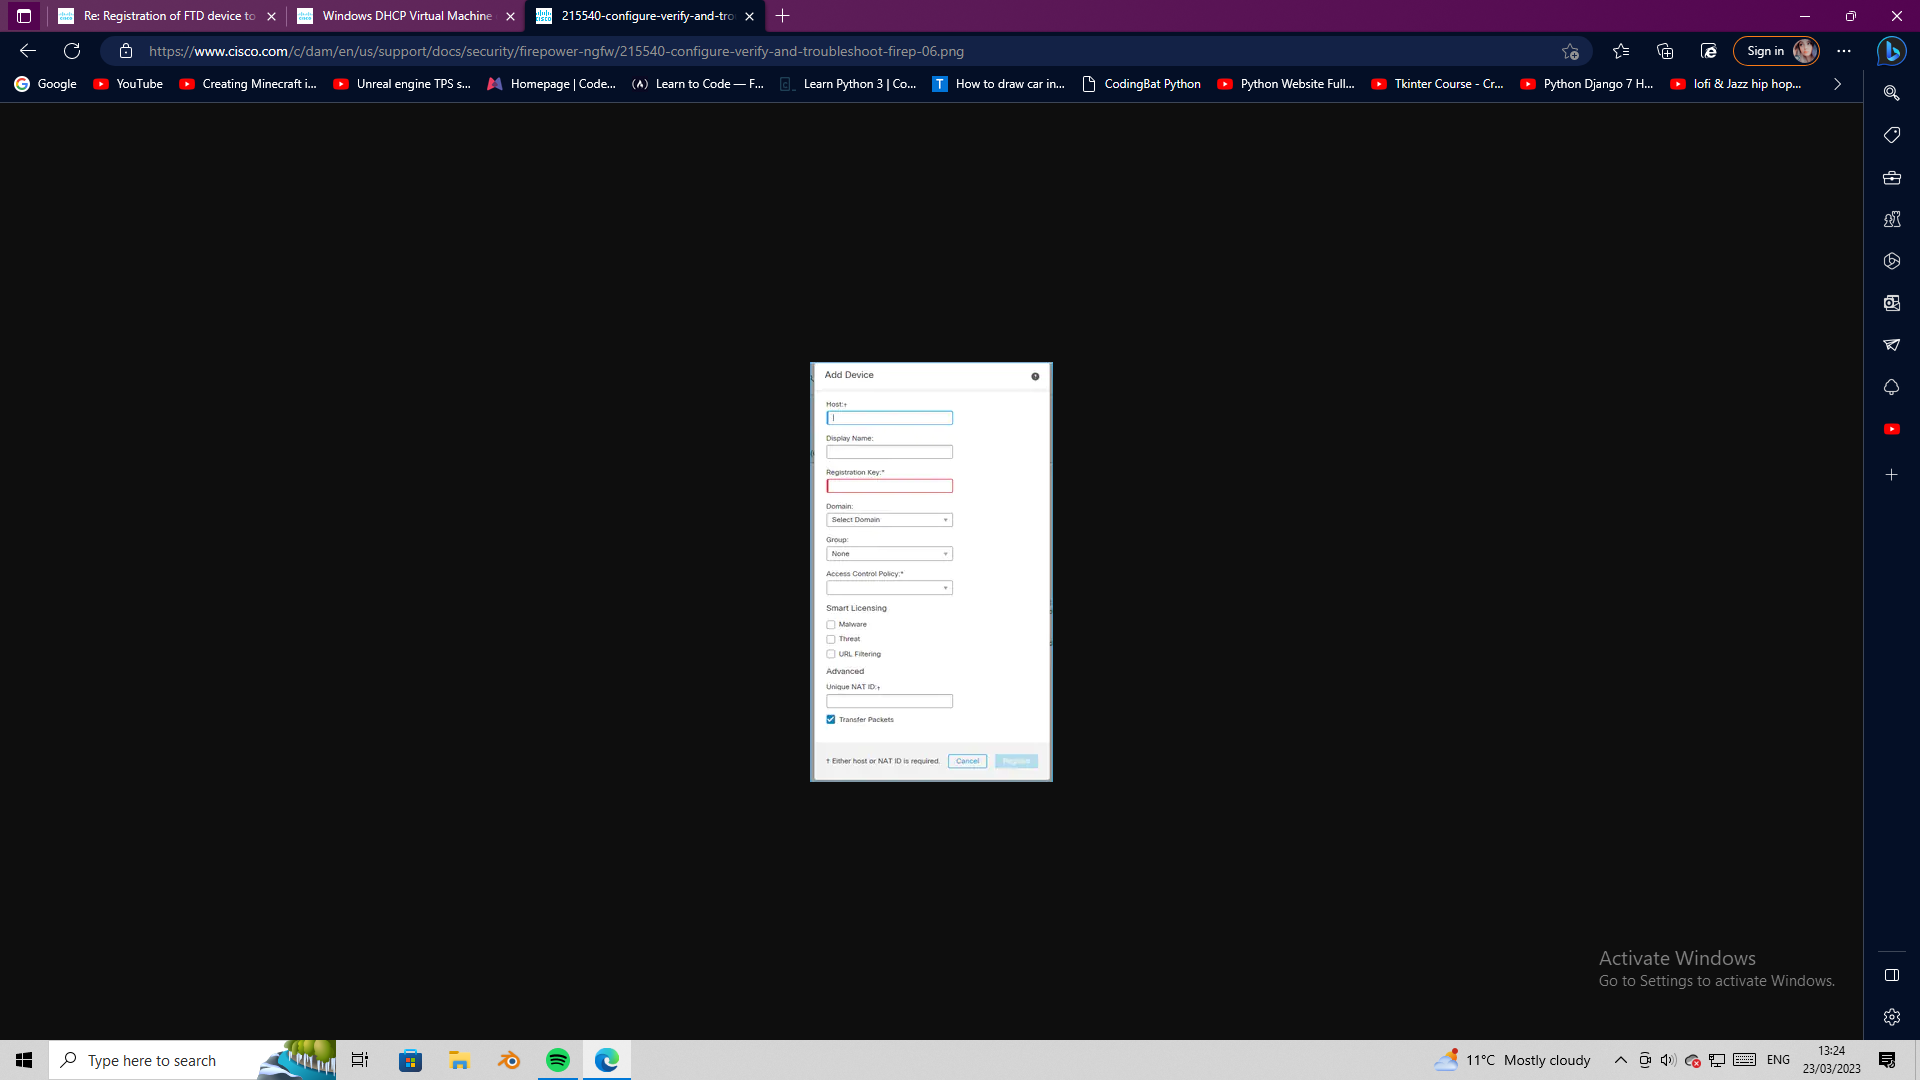This screenshot has height=1080, width=1920.
Task: Enable the URL Filtering checkbox
Action: tap(831, 654)
